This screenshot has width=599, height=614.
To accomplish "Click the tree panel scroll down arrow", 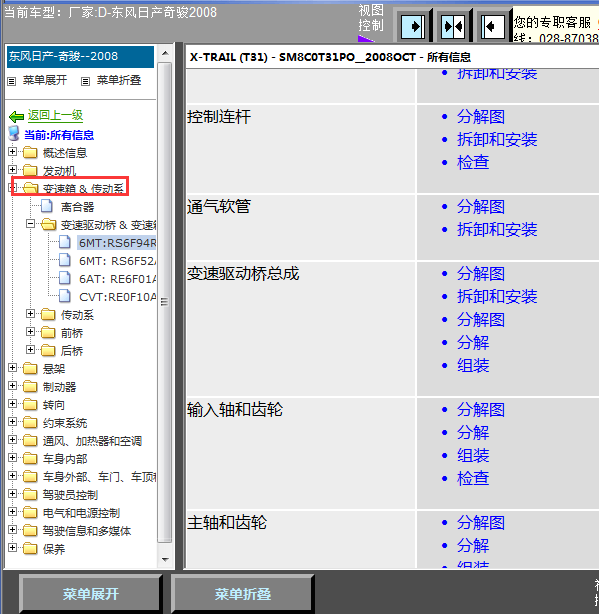I will pyautogui.click(x=165, y=560).
